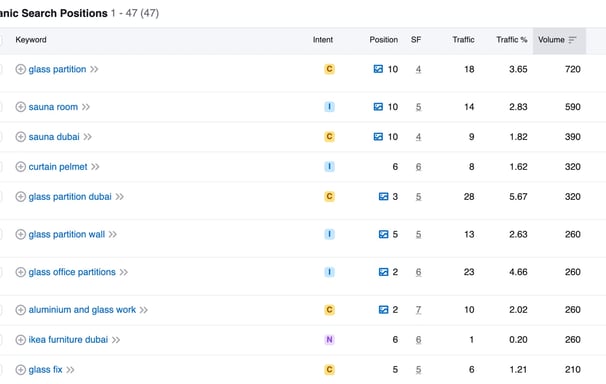Sort table by the Traffic % column header

(x=512, y=40)
